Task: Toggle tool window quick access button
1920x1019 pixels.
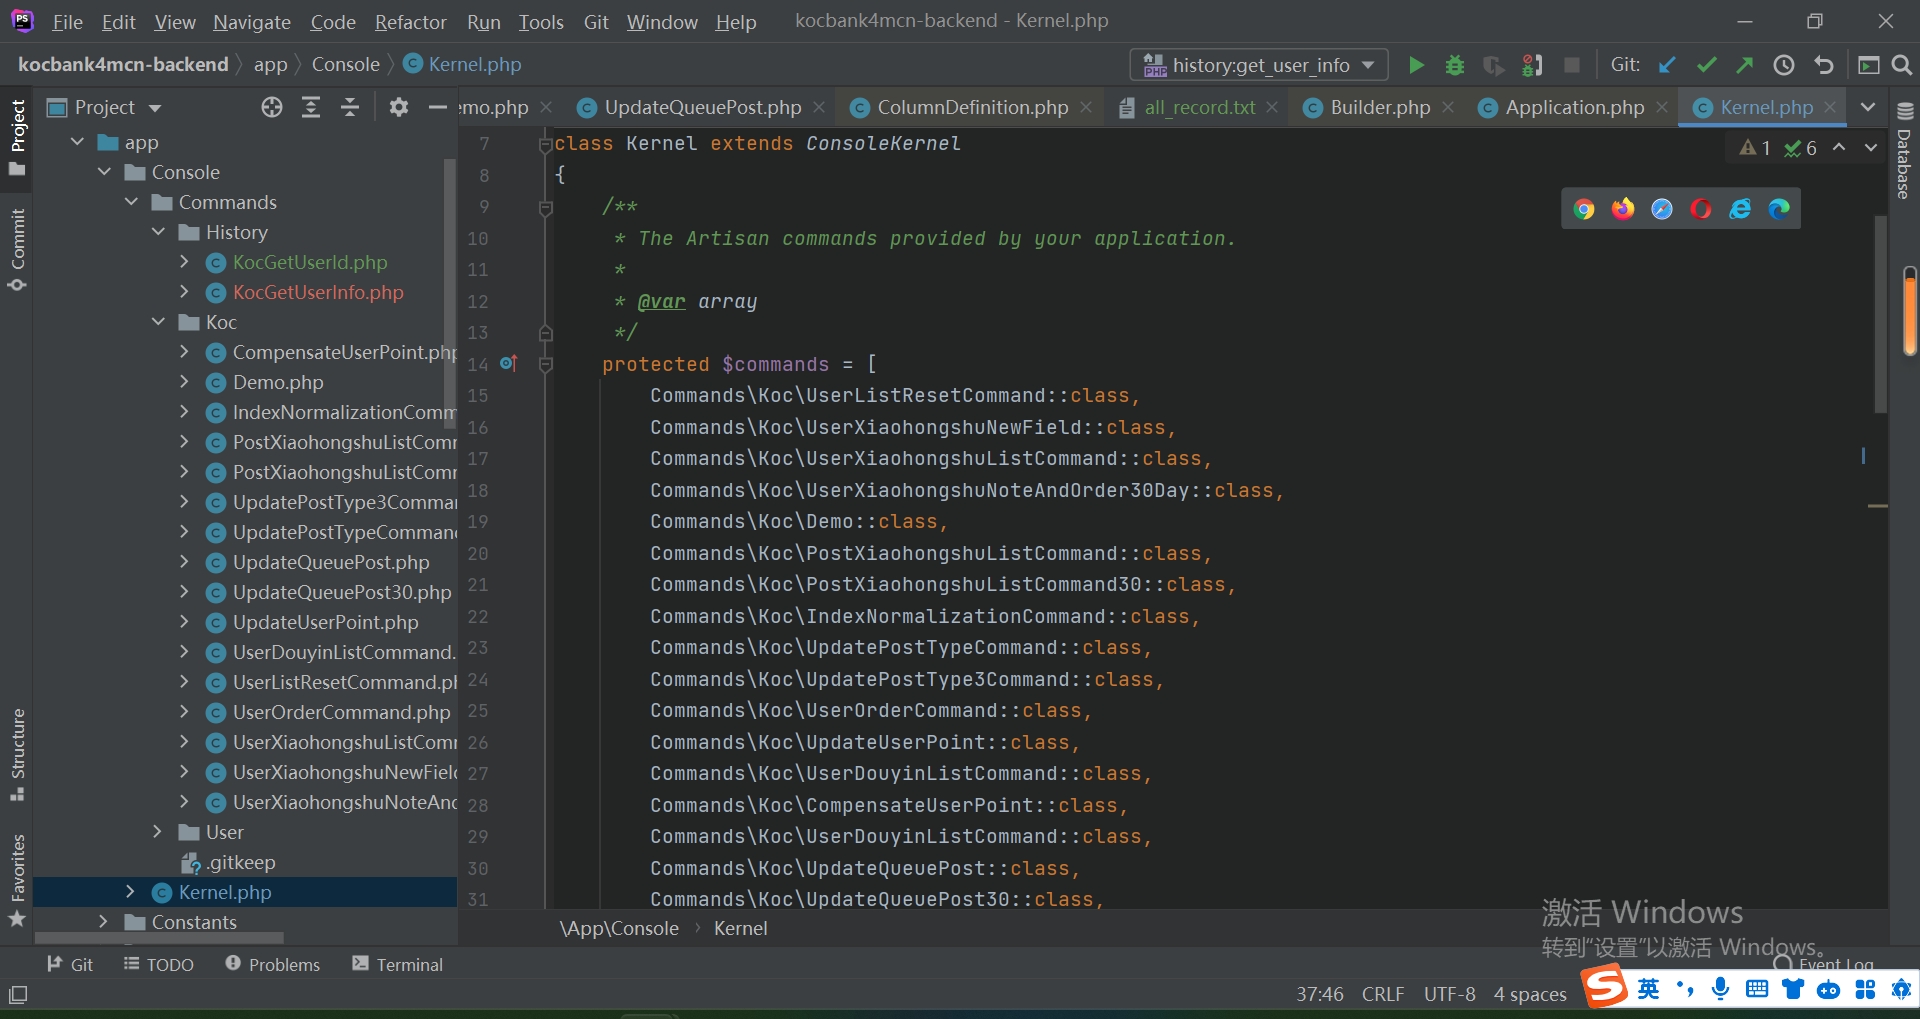Action: coord(18,995)
